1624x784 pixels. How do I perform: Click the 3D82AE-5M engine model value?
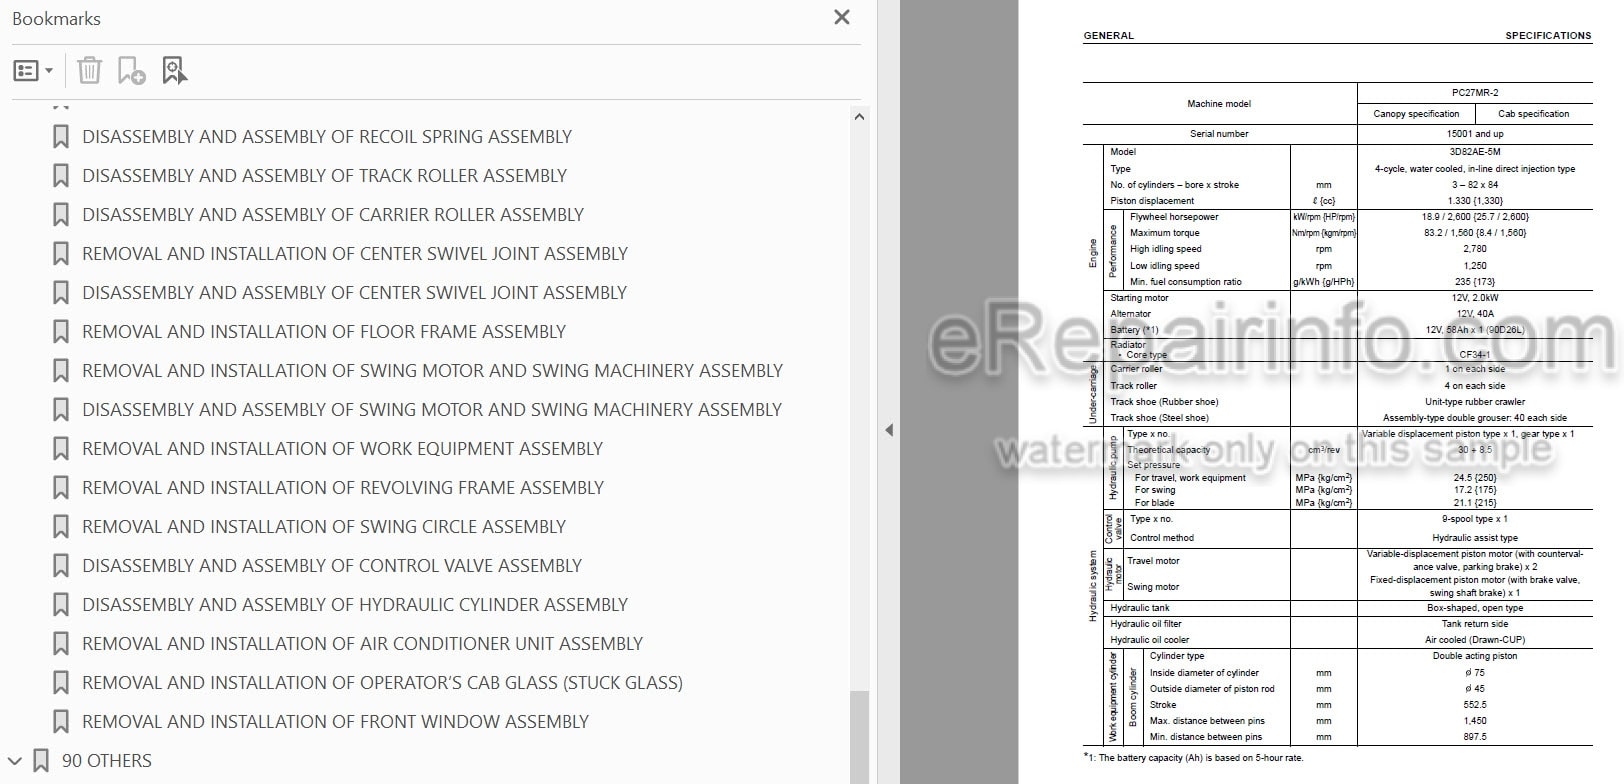1475,152
